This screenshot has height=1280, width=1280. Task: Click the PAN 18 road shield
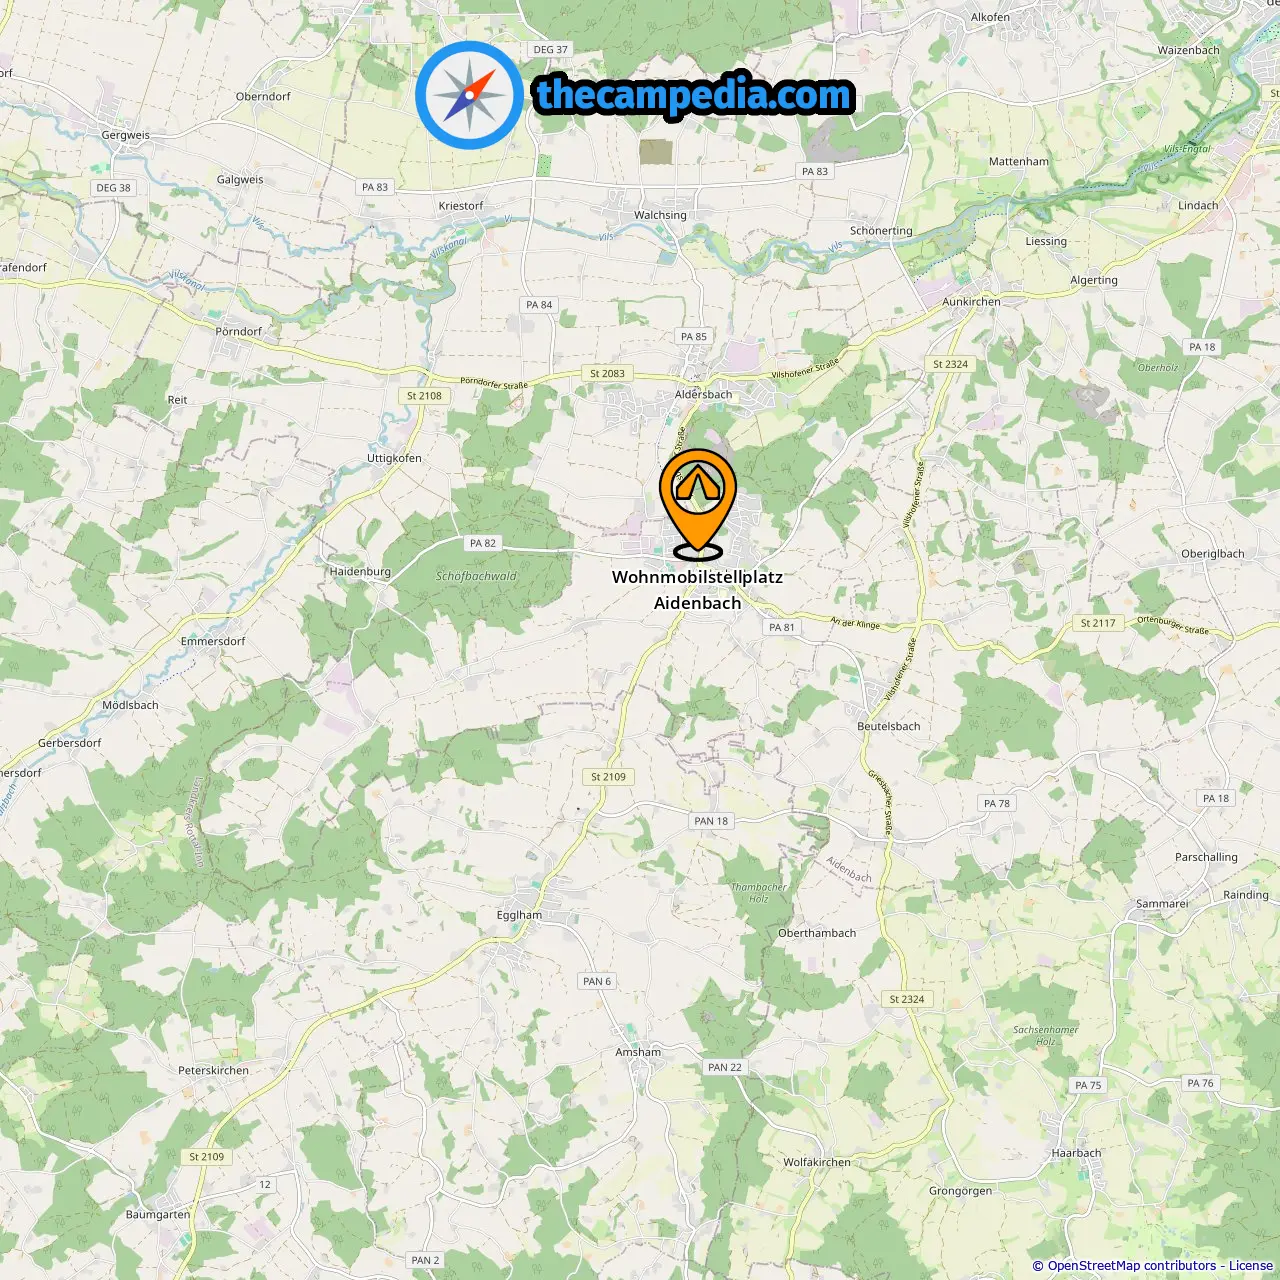712,821
